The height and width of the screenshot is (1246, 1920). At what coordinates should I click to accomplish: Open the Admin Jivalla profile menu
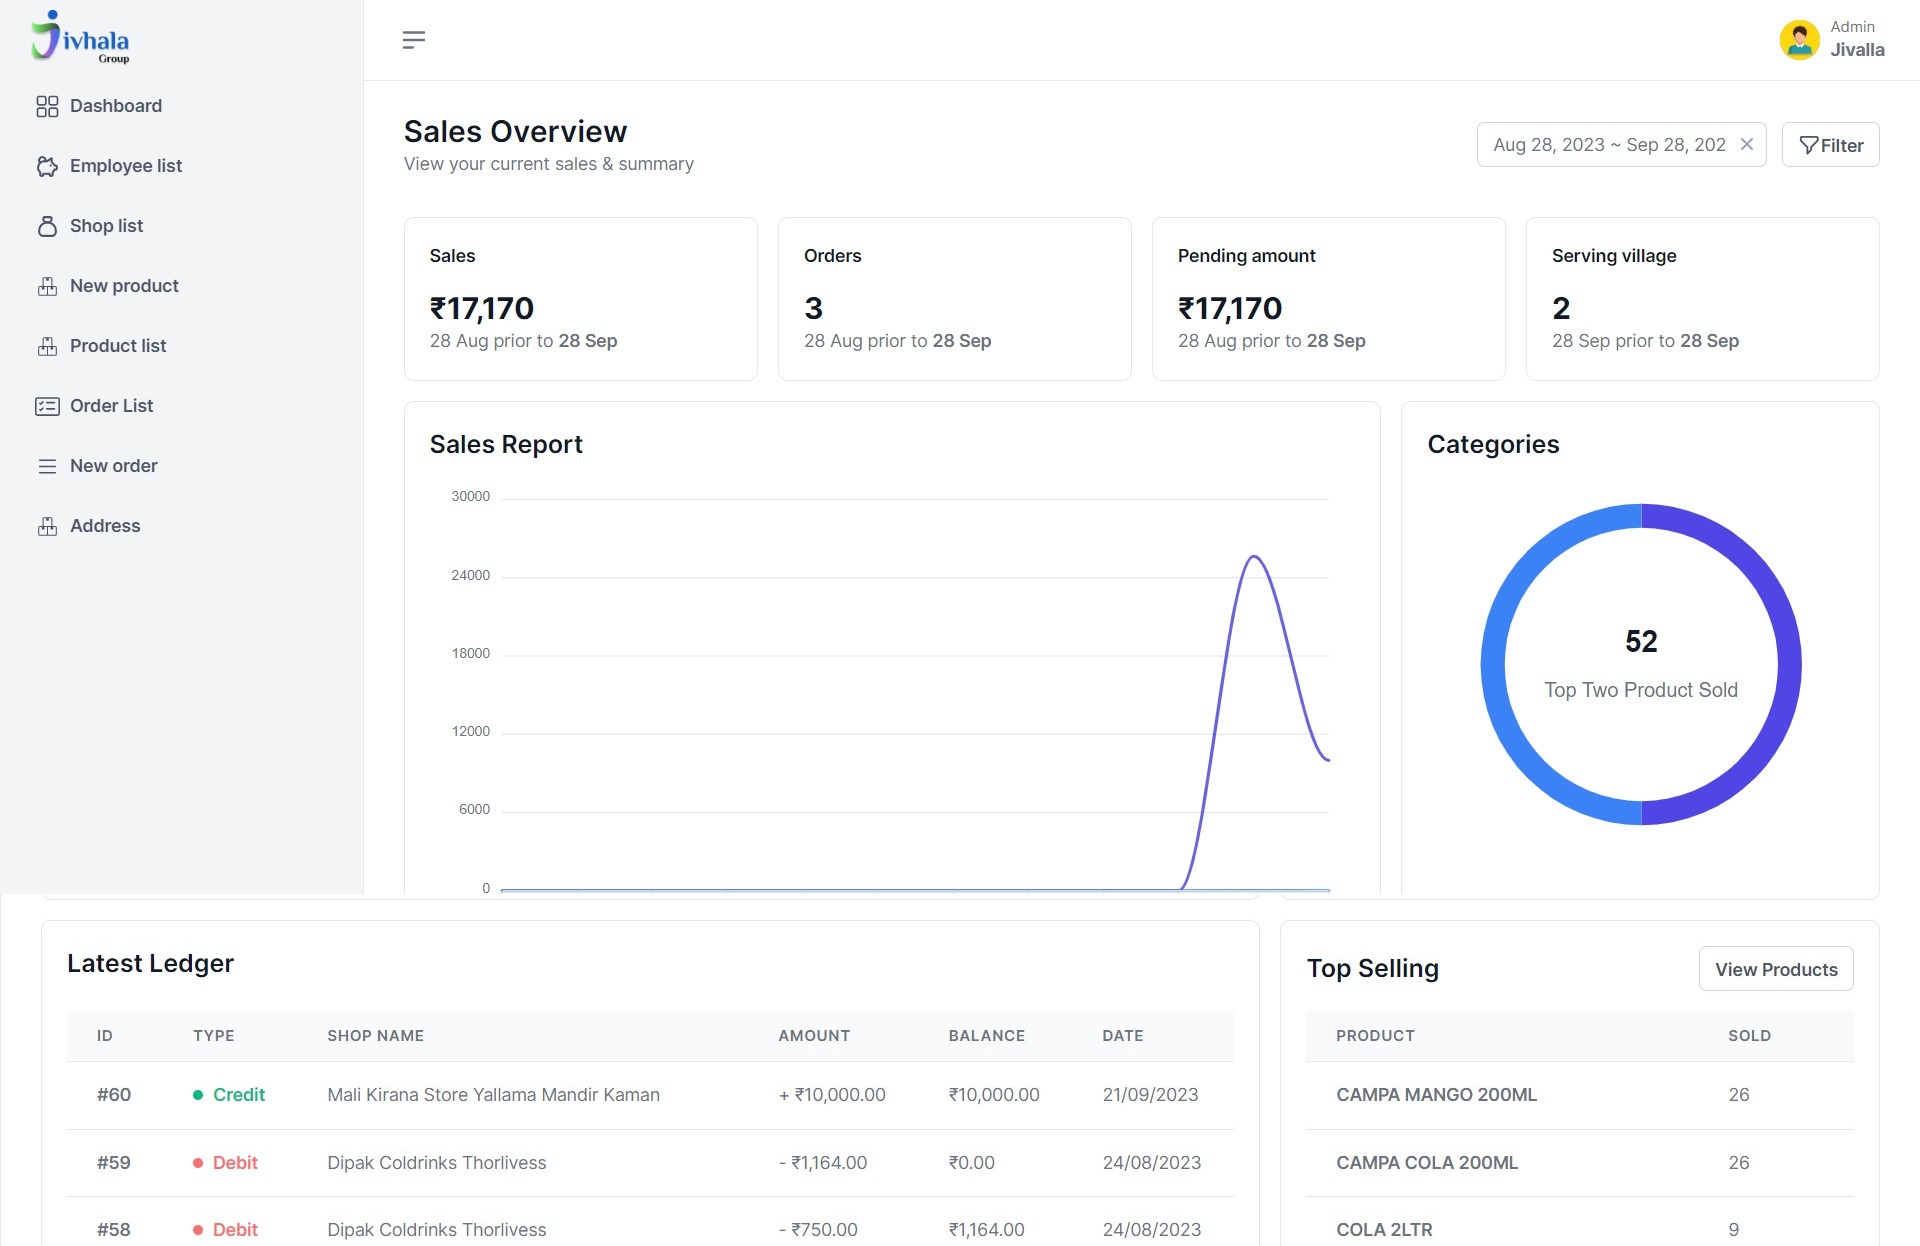(1856, 40)
